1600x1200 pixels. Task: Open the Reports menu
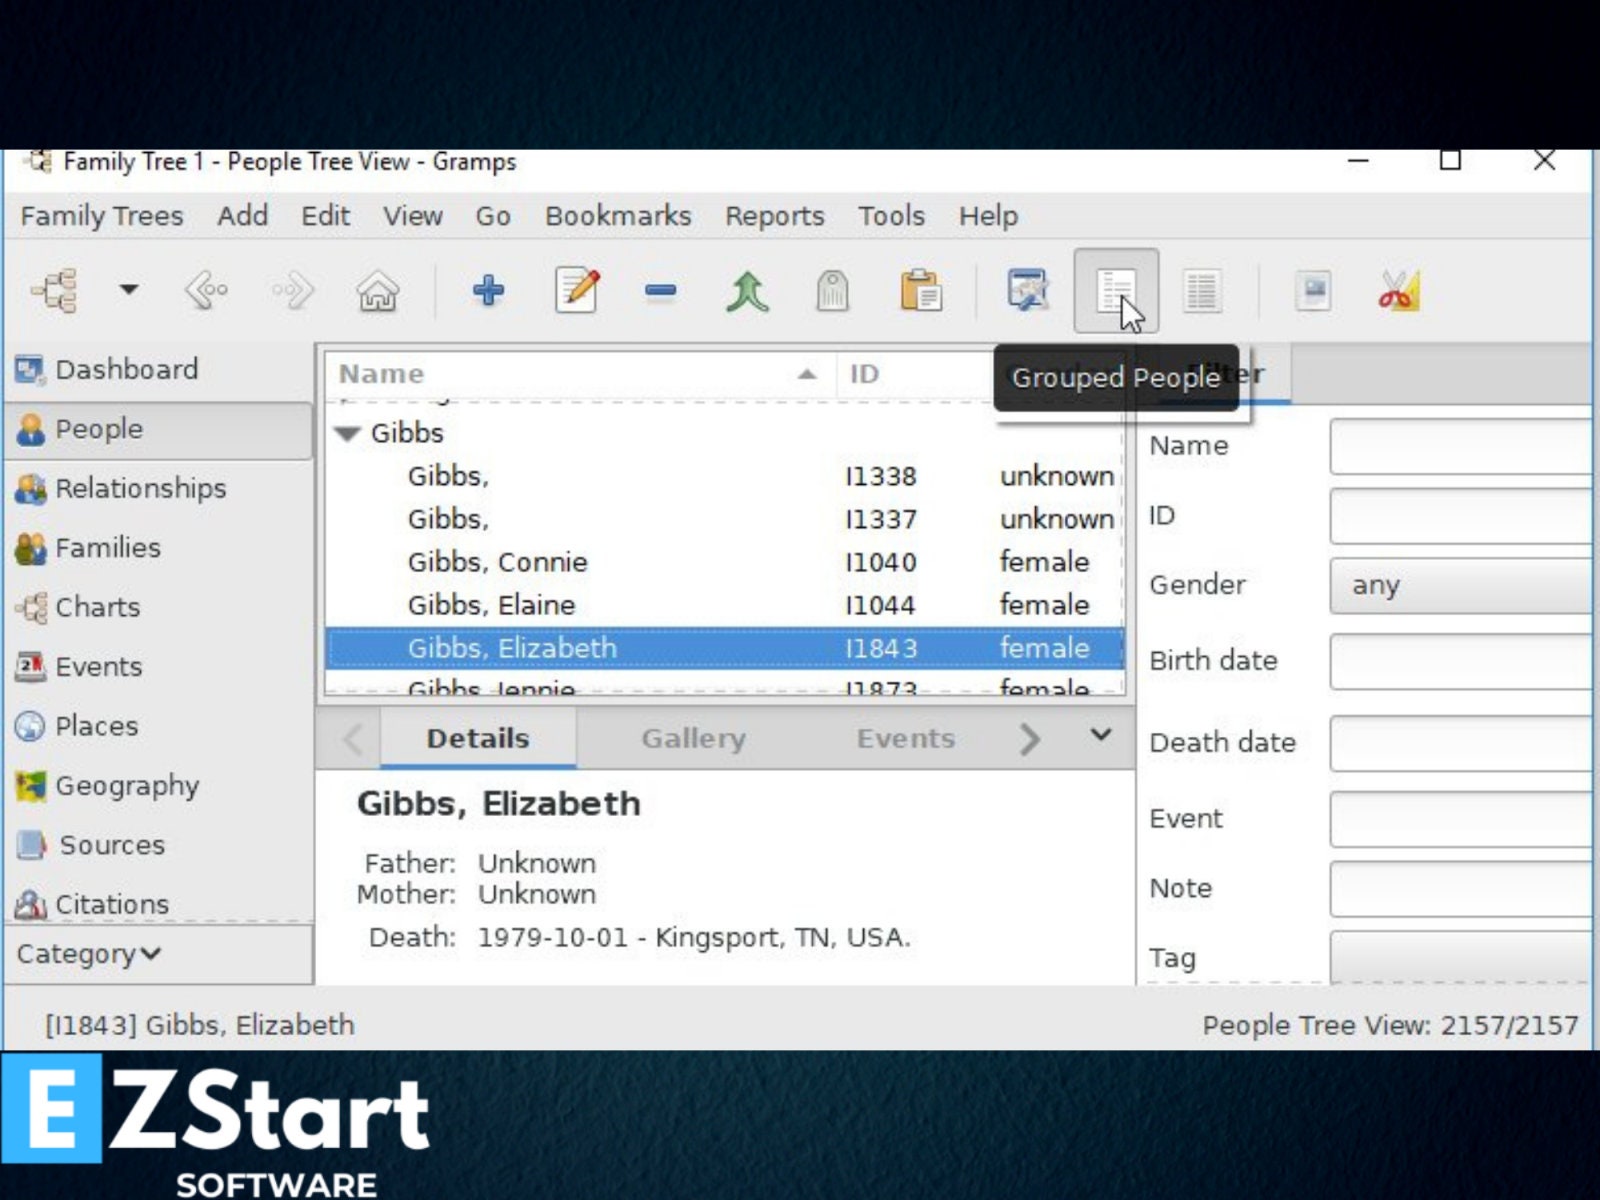775,216
